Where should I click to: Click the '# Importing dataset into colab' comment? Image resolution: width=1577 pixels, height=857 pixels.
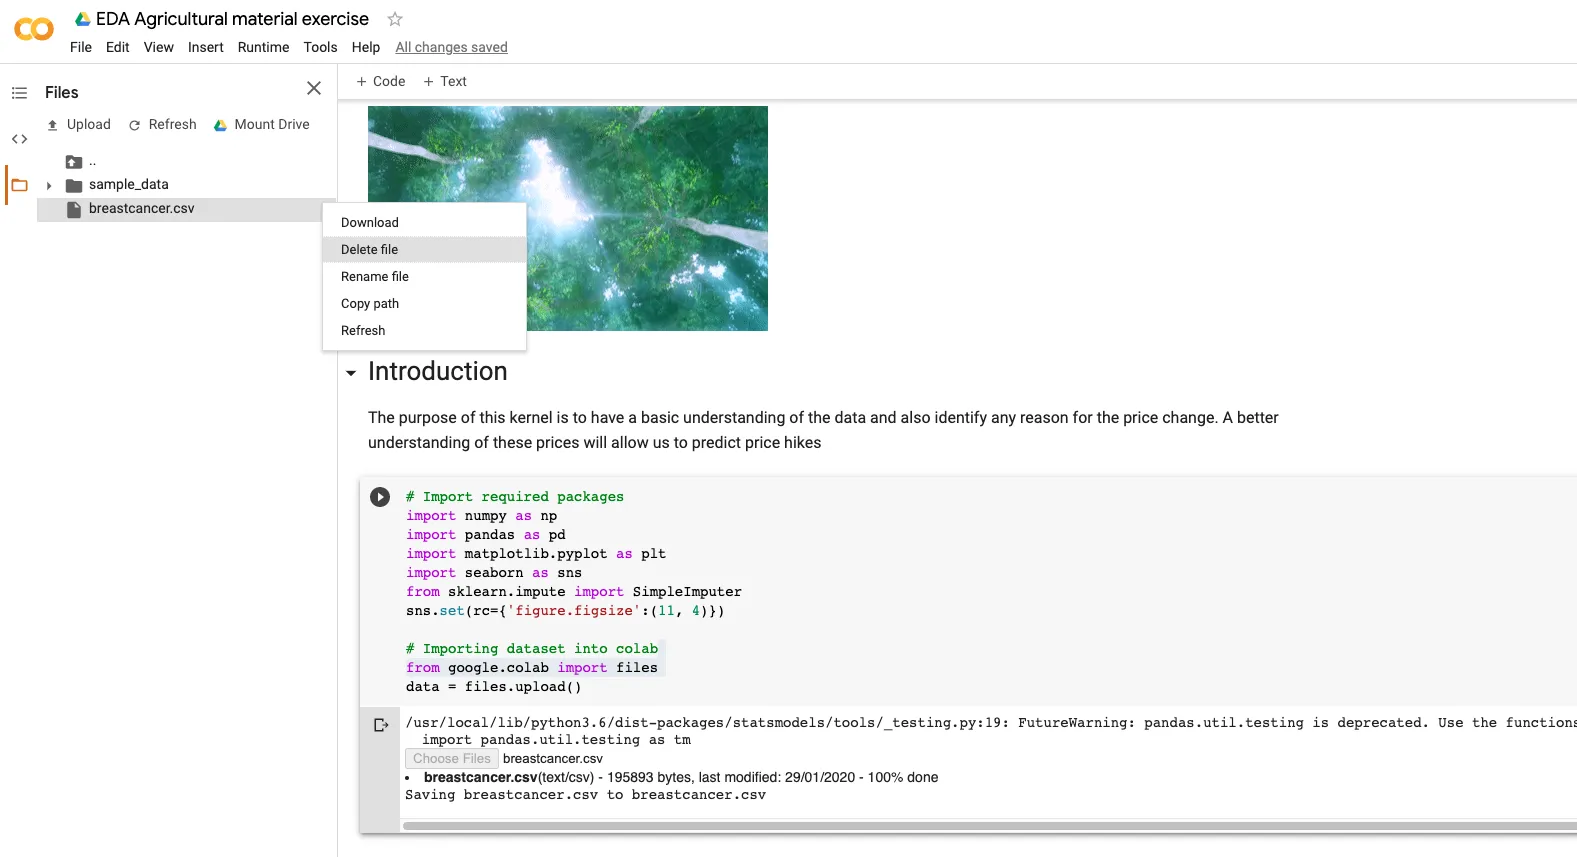532,649
